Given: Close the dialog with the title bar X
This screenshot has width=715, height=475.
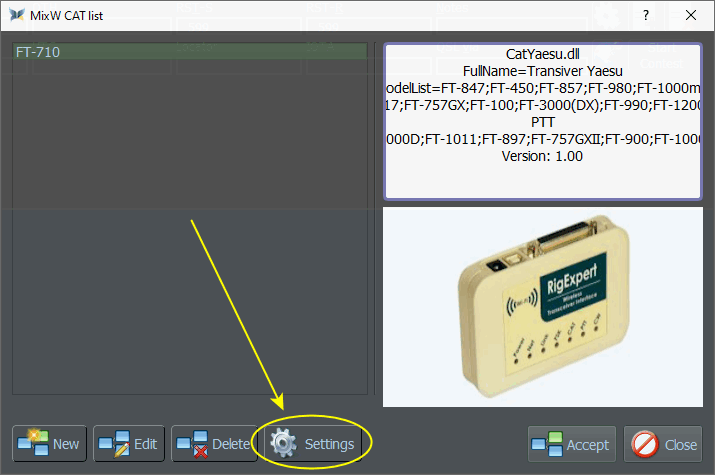Looking at the screenshot, I should [x=691, y=15].
